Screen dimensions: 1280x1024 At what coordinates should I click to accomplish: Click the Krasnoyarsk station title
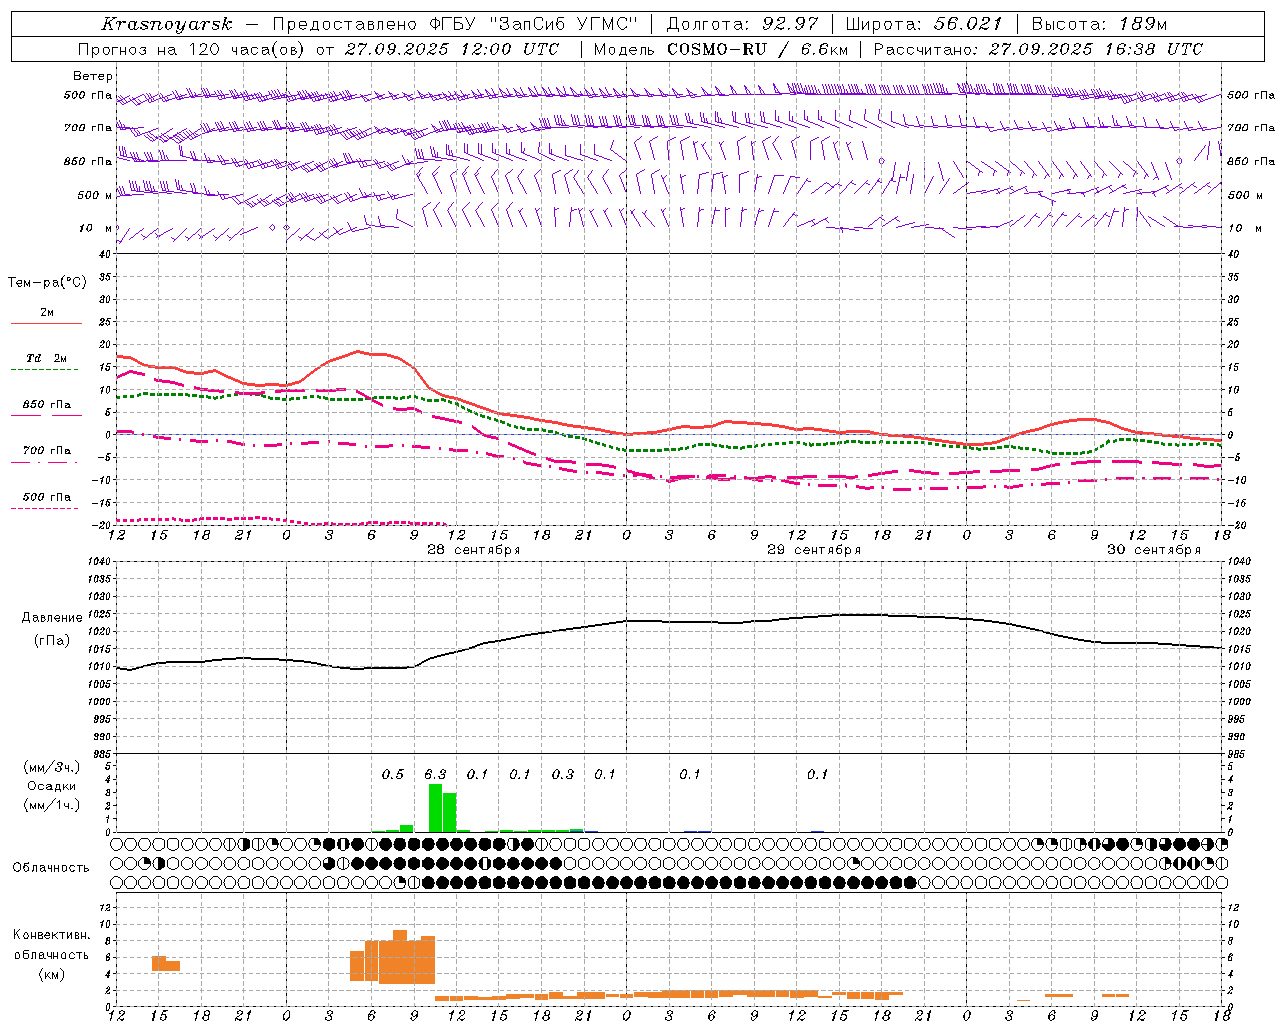tap(166, 24)
